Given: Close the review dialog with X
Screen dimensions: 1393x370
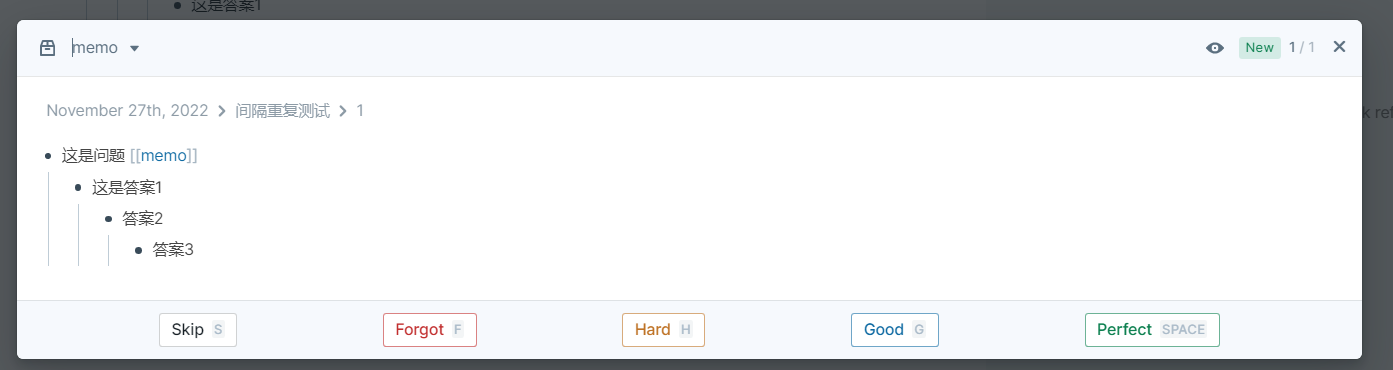Looking at the screenshot, I should pos(1339,47).
